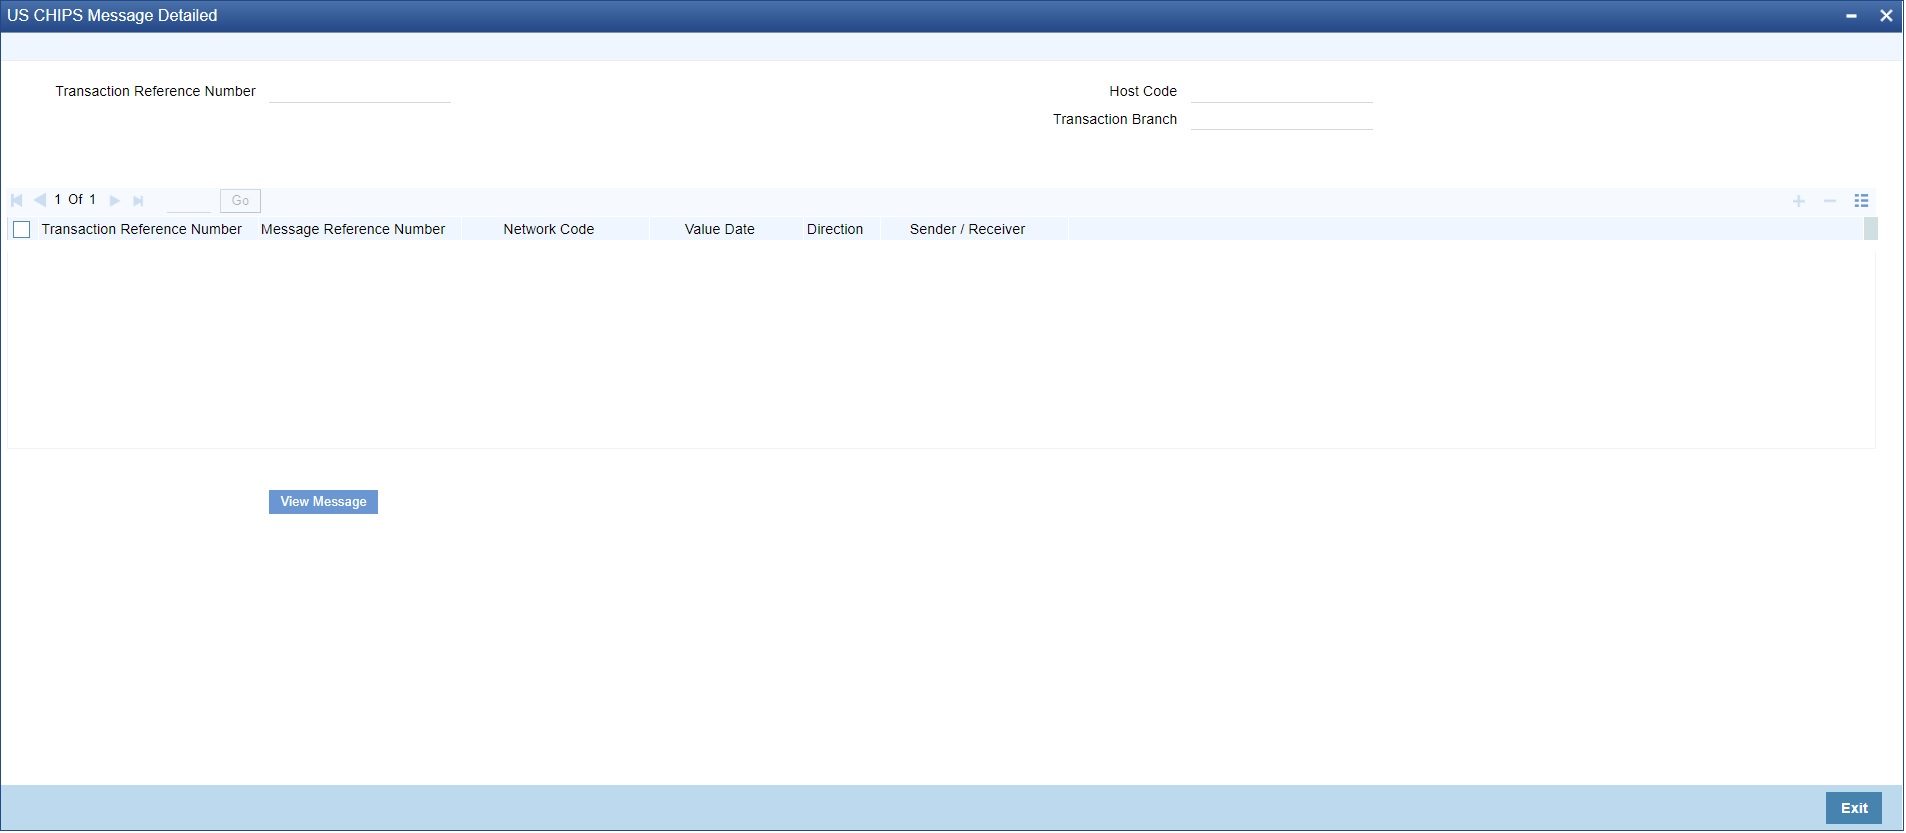Jump to last page of records
Screen dimensions: 1906x833
138,201
